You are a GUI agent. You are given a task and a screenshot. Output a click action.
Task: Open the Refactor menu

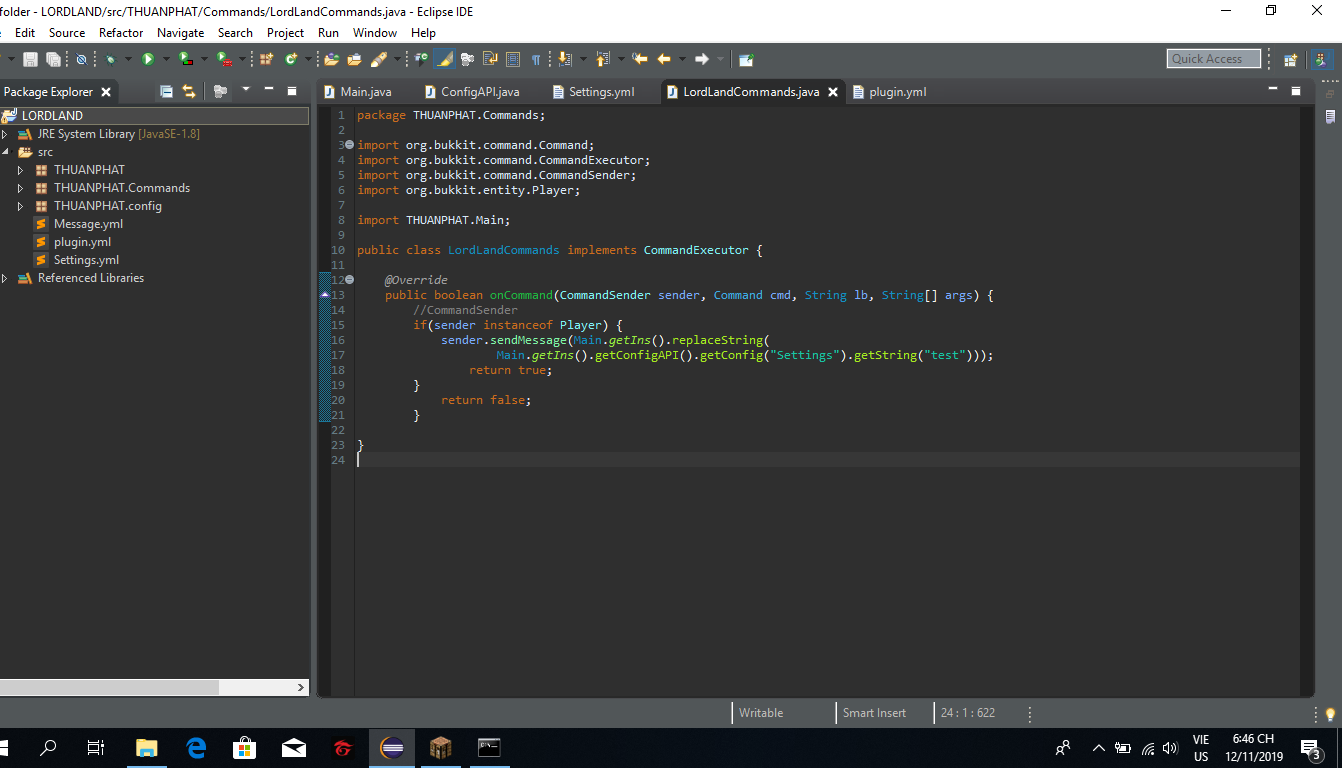121,33
